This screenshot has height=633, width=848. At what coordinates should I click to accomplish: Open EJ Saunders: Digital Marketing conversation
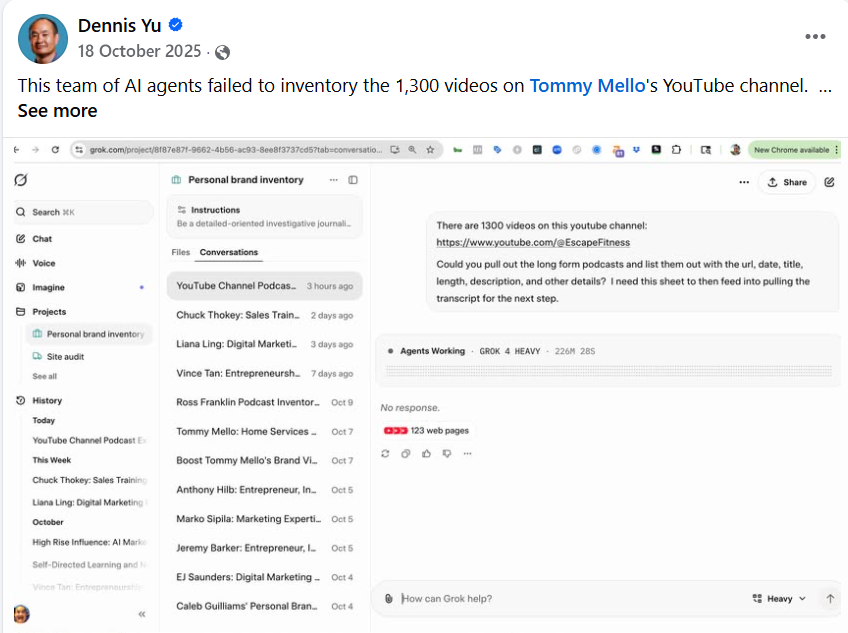coord(264,577)
